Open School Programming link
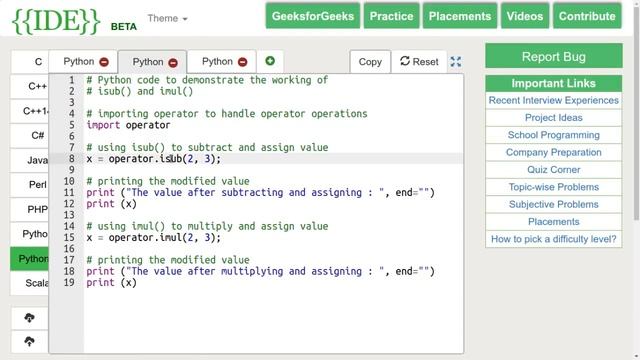This screenshot has width=640, height=360. (x=554, y=135)
